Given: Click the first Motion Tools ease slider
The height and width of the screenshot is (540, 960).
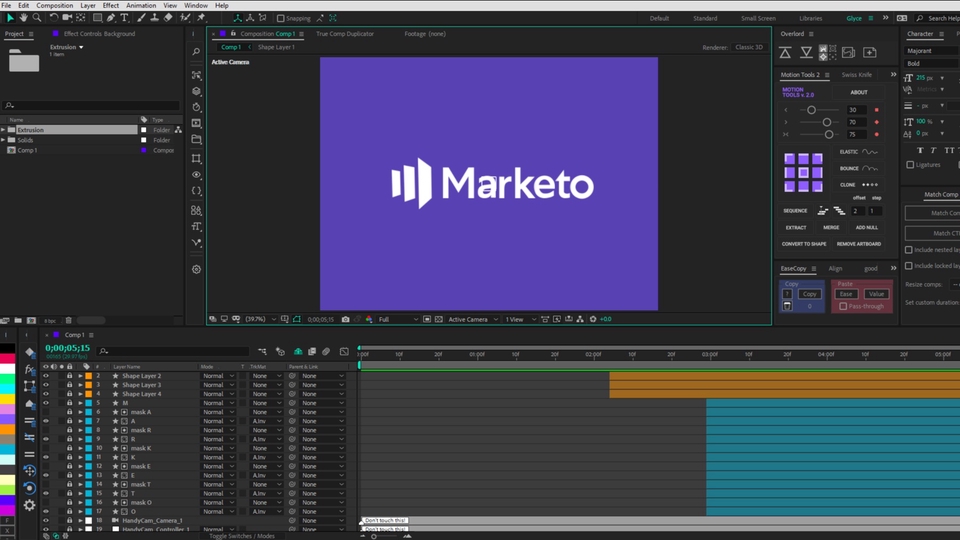Looking at the screenshot, I should (x=811, y=110).
